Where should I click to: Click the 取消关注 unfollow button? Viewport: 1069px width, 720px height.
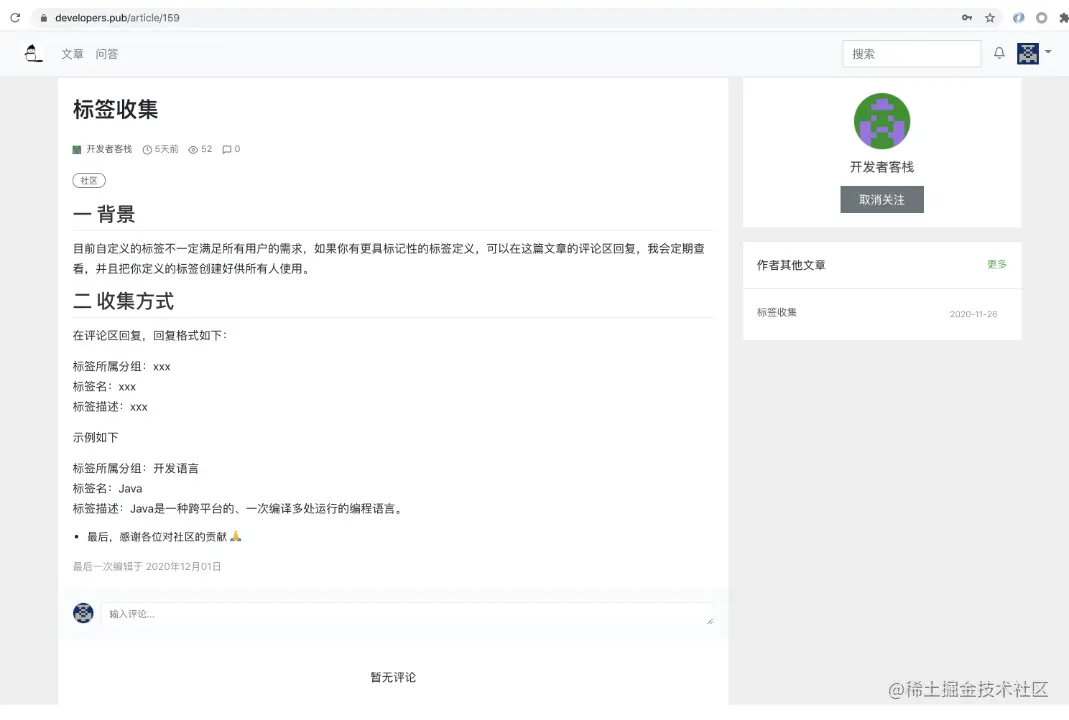[881, 199]
